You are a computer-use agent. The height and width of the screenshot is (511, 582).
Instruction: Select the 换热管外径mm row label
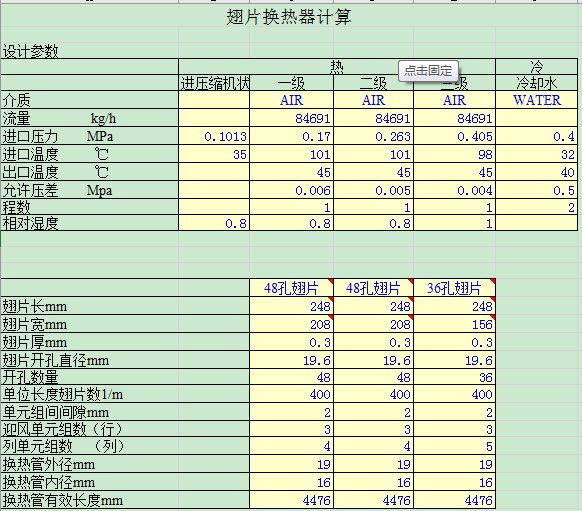(125, 464)
